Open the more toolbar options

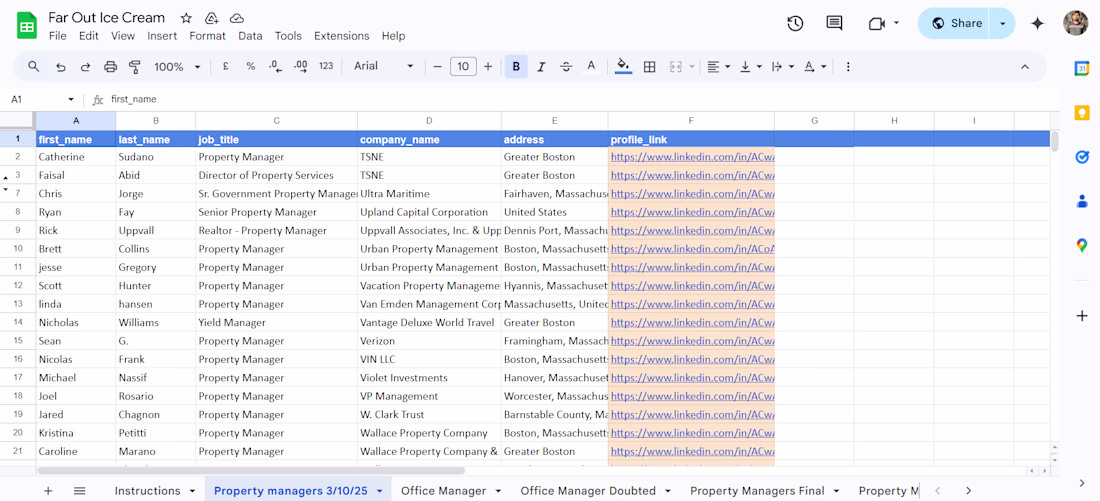[x=848, y=67]
